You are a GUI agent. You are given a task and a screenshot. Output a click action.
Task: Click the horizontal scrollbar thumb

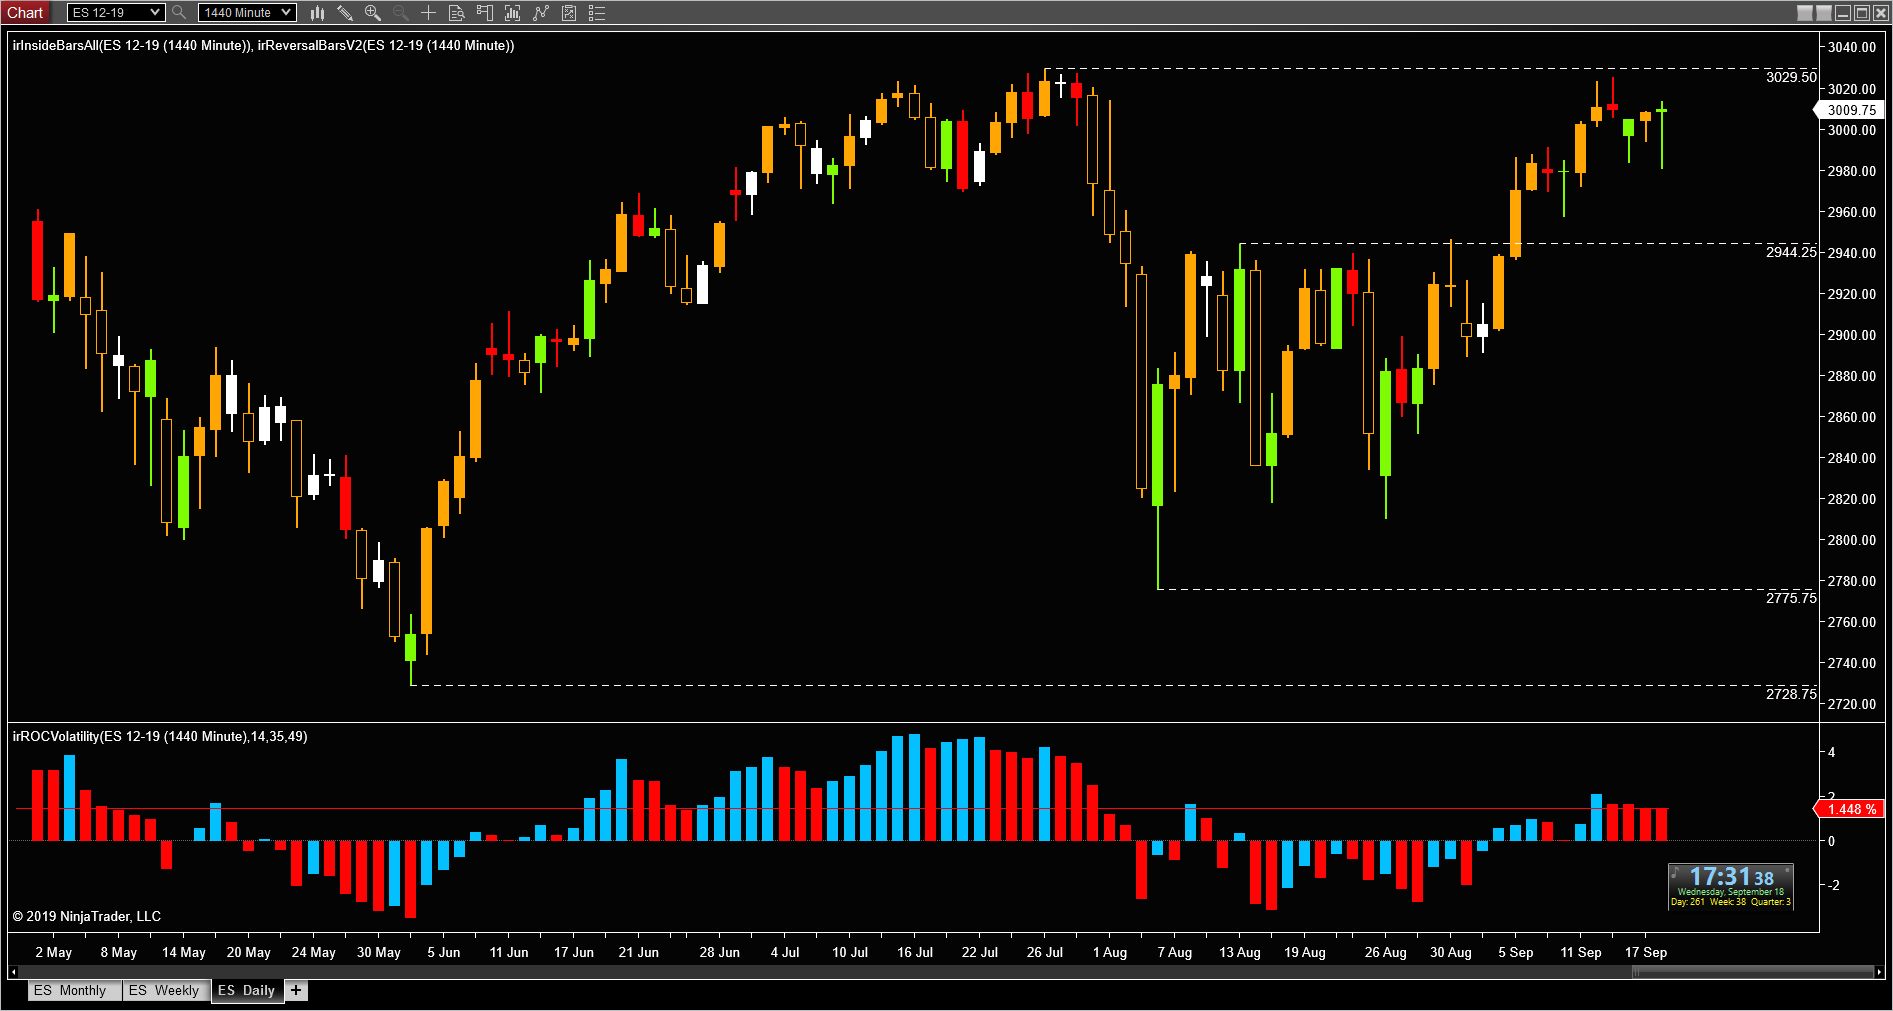click(1752, 972)
